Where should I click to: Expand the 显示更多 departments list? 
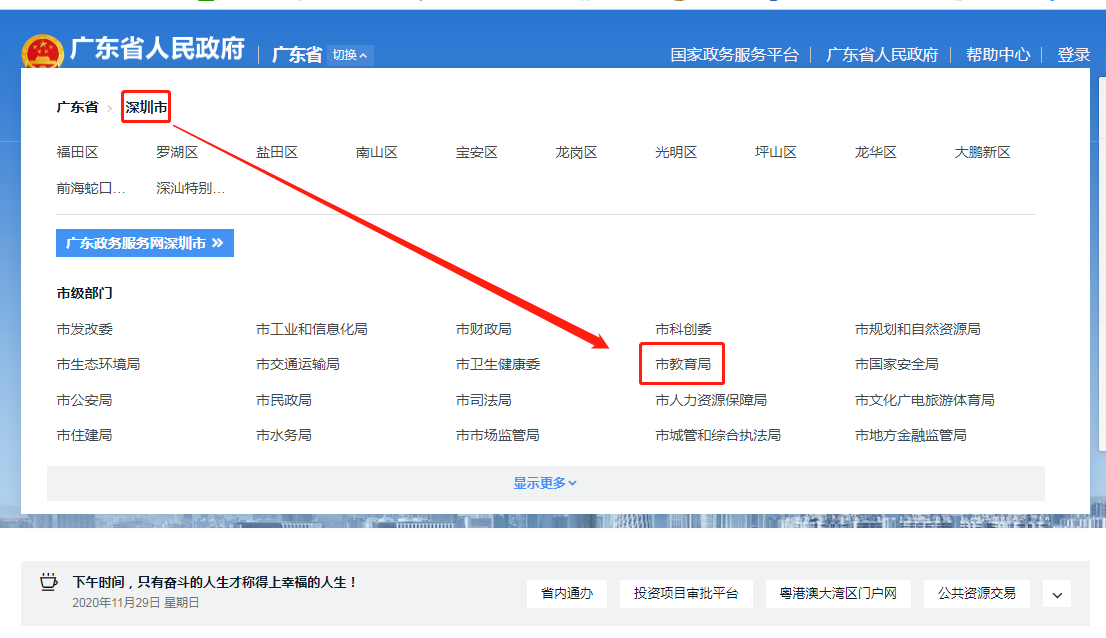coord(545,483)
